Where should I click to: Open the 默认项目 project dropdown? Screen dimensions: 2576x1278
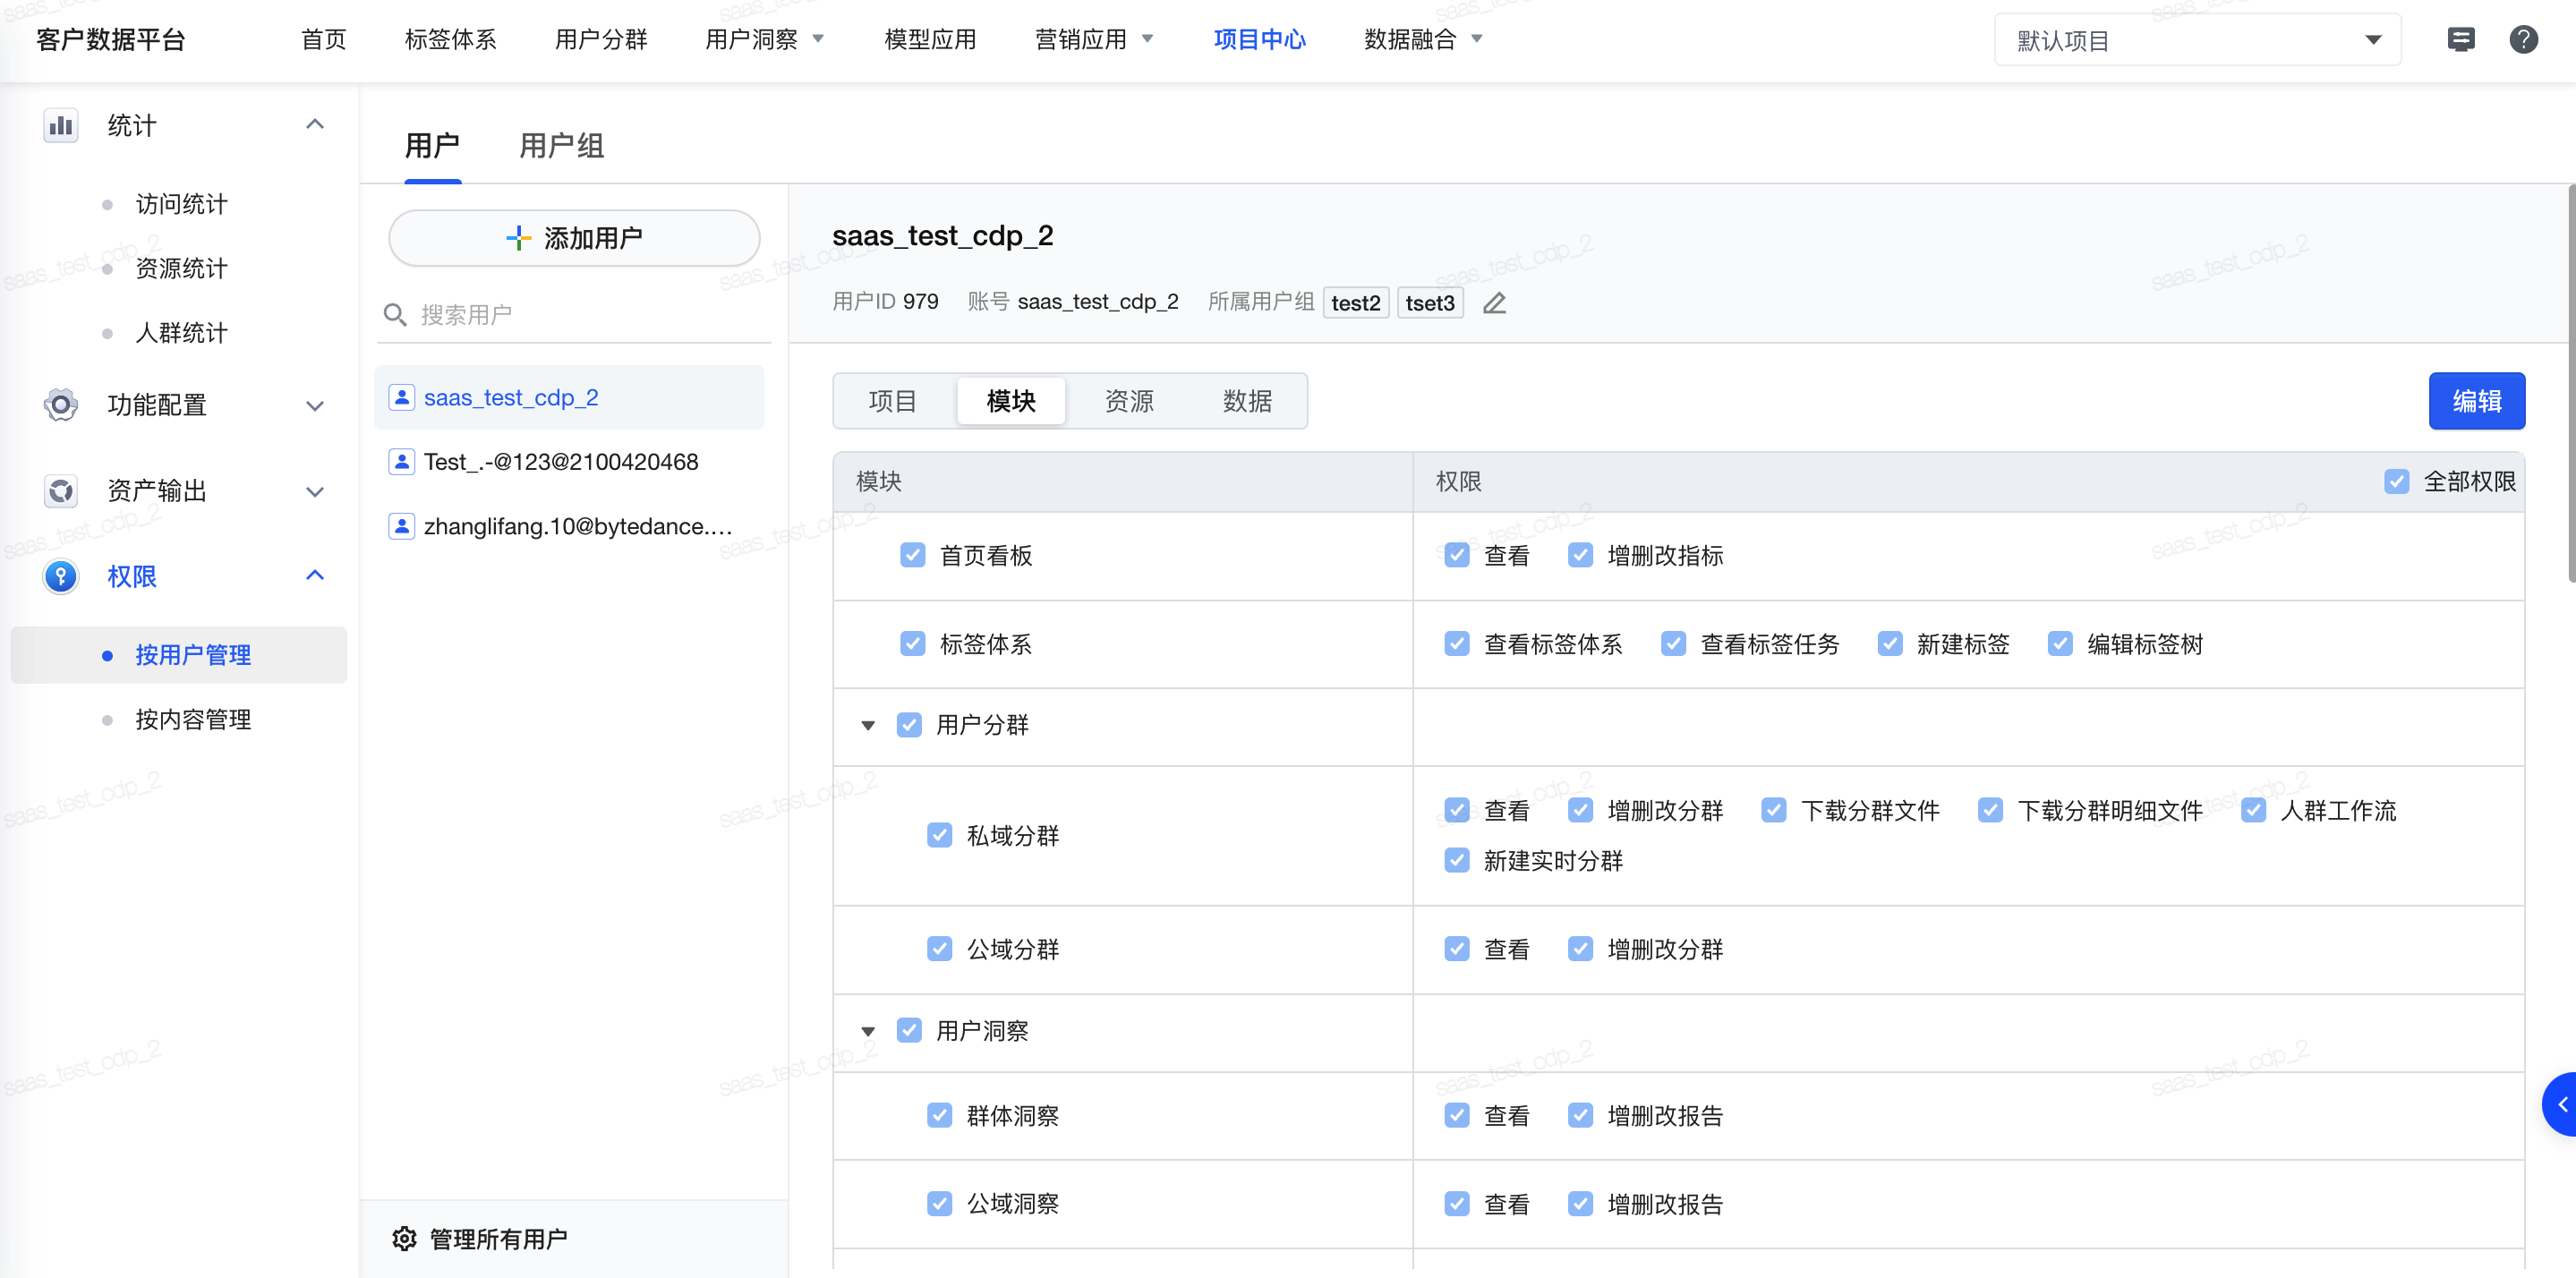(x=2197, y=40)
